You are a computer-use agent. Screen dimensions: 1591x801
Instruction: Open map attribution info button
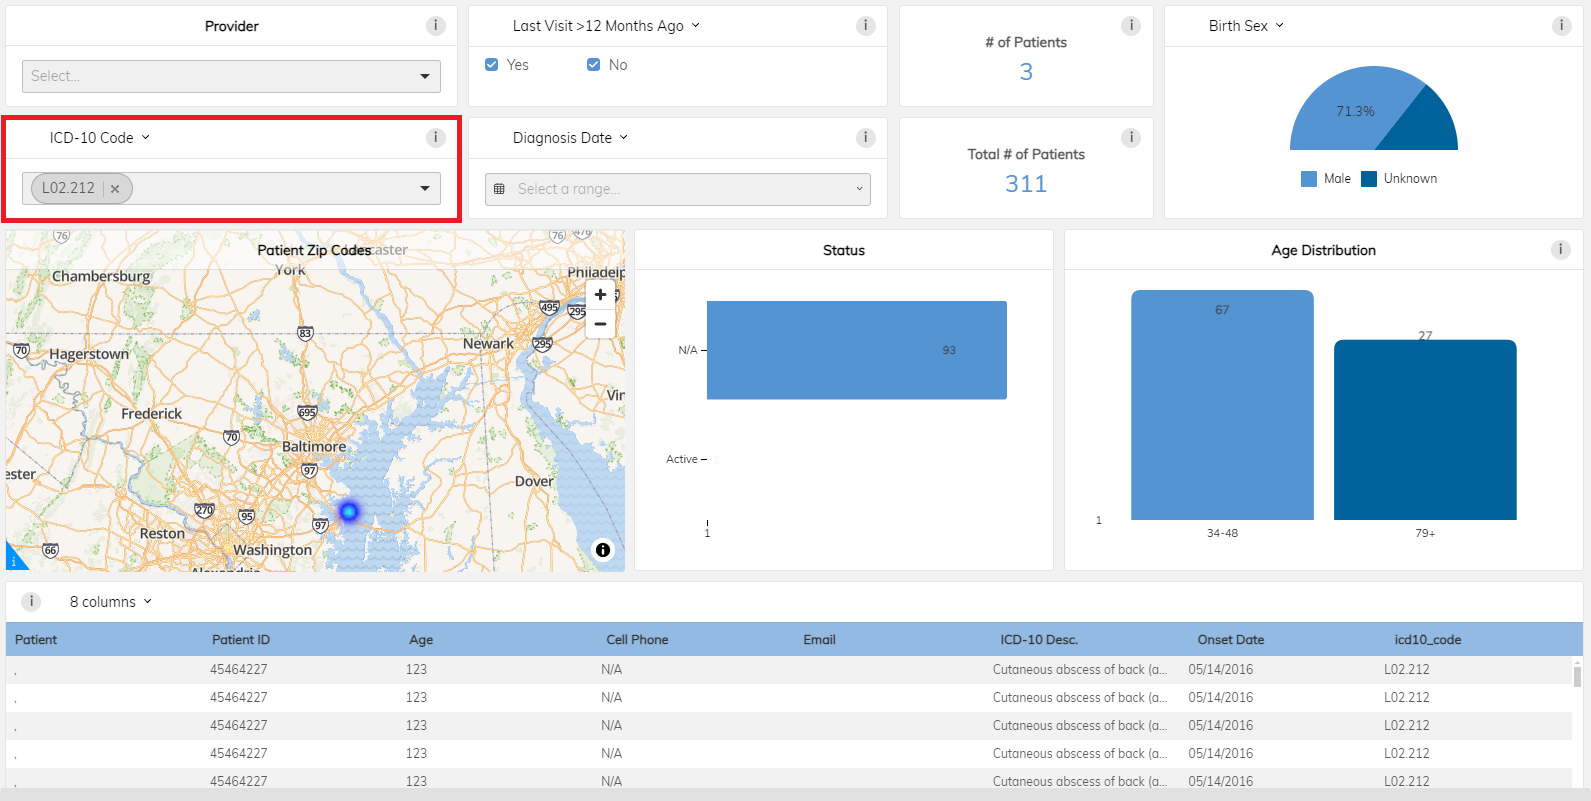603,550
